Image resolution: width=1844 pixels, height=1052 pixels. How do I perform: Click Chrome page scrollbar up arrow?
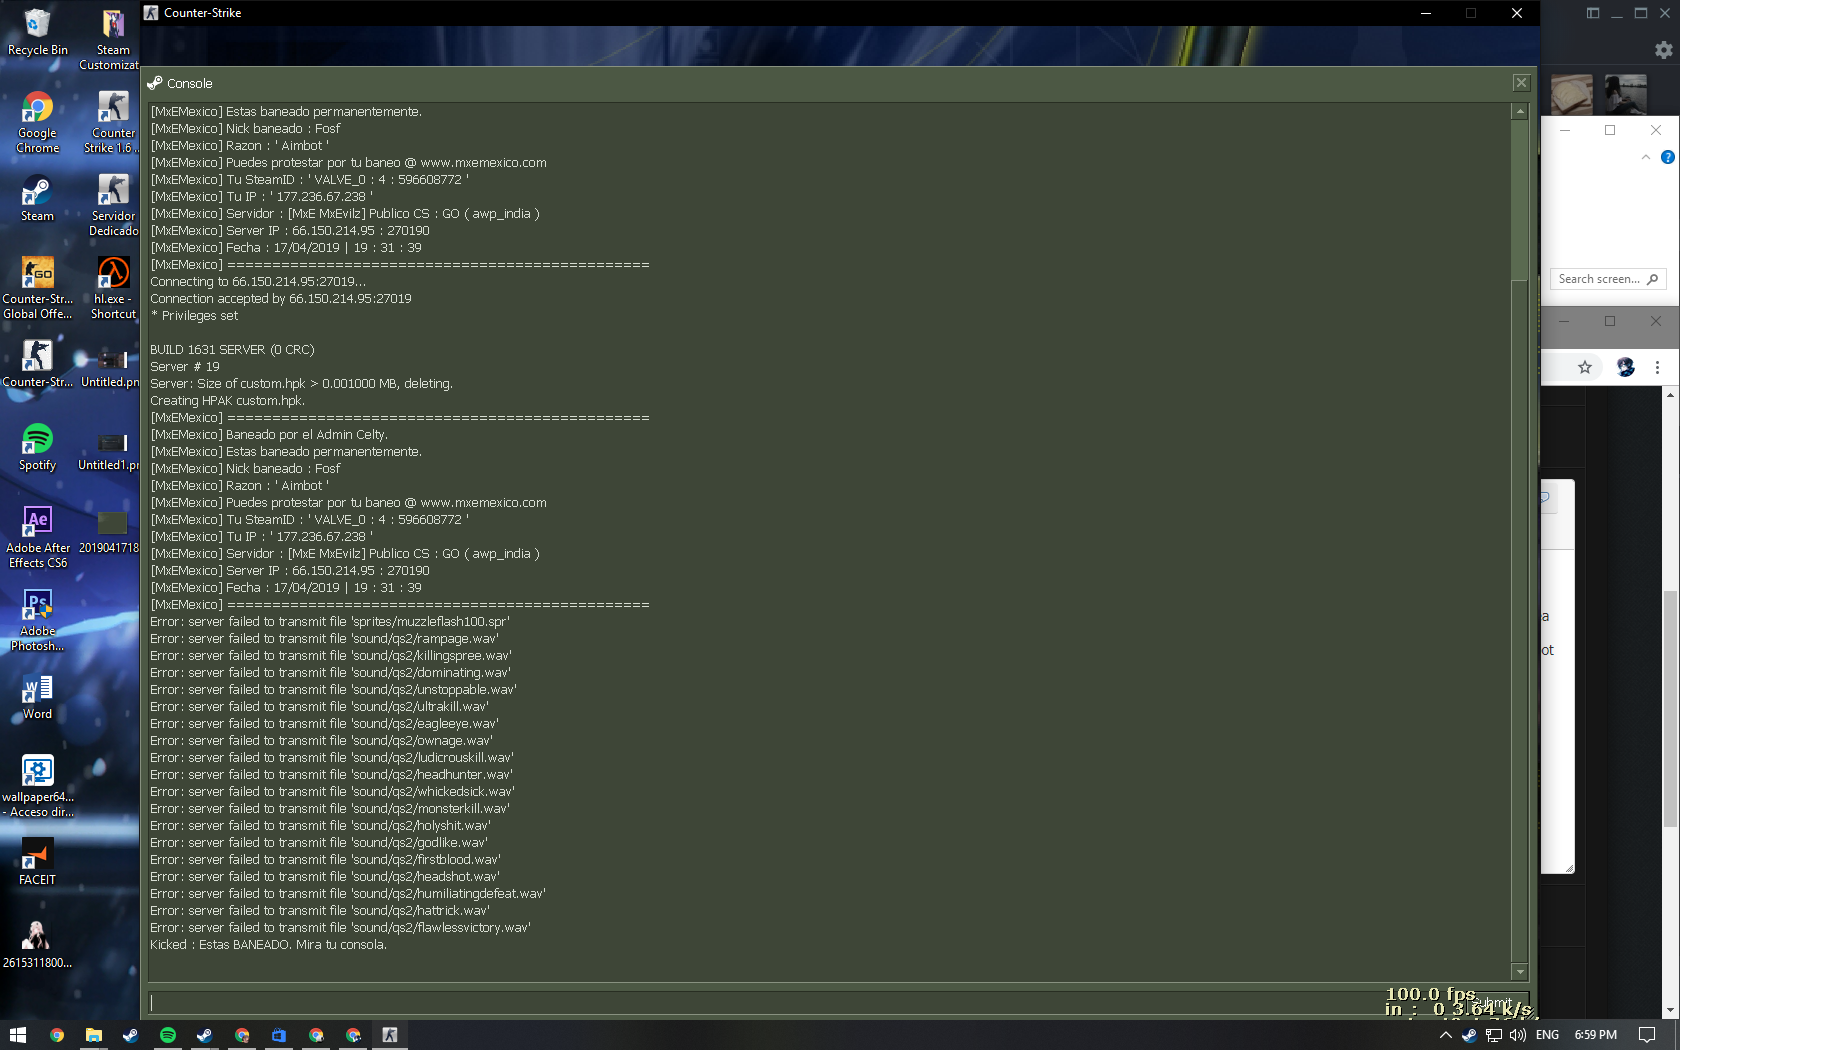tap(1670, 395)
